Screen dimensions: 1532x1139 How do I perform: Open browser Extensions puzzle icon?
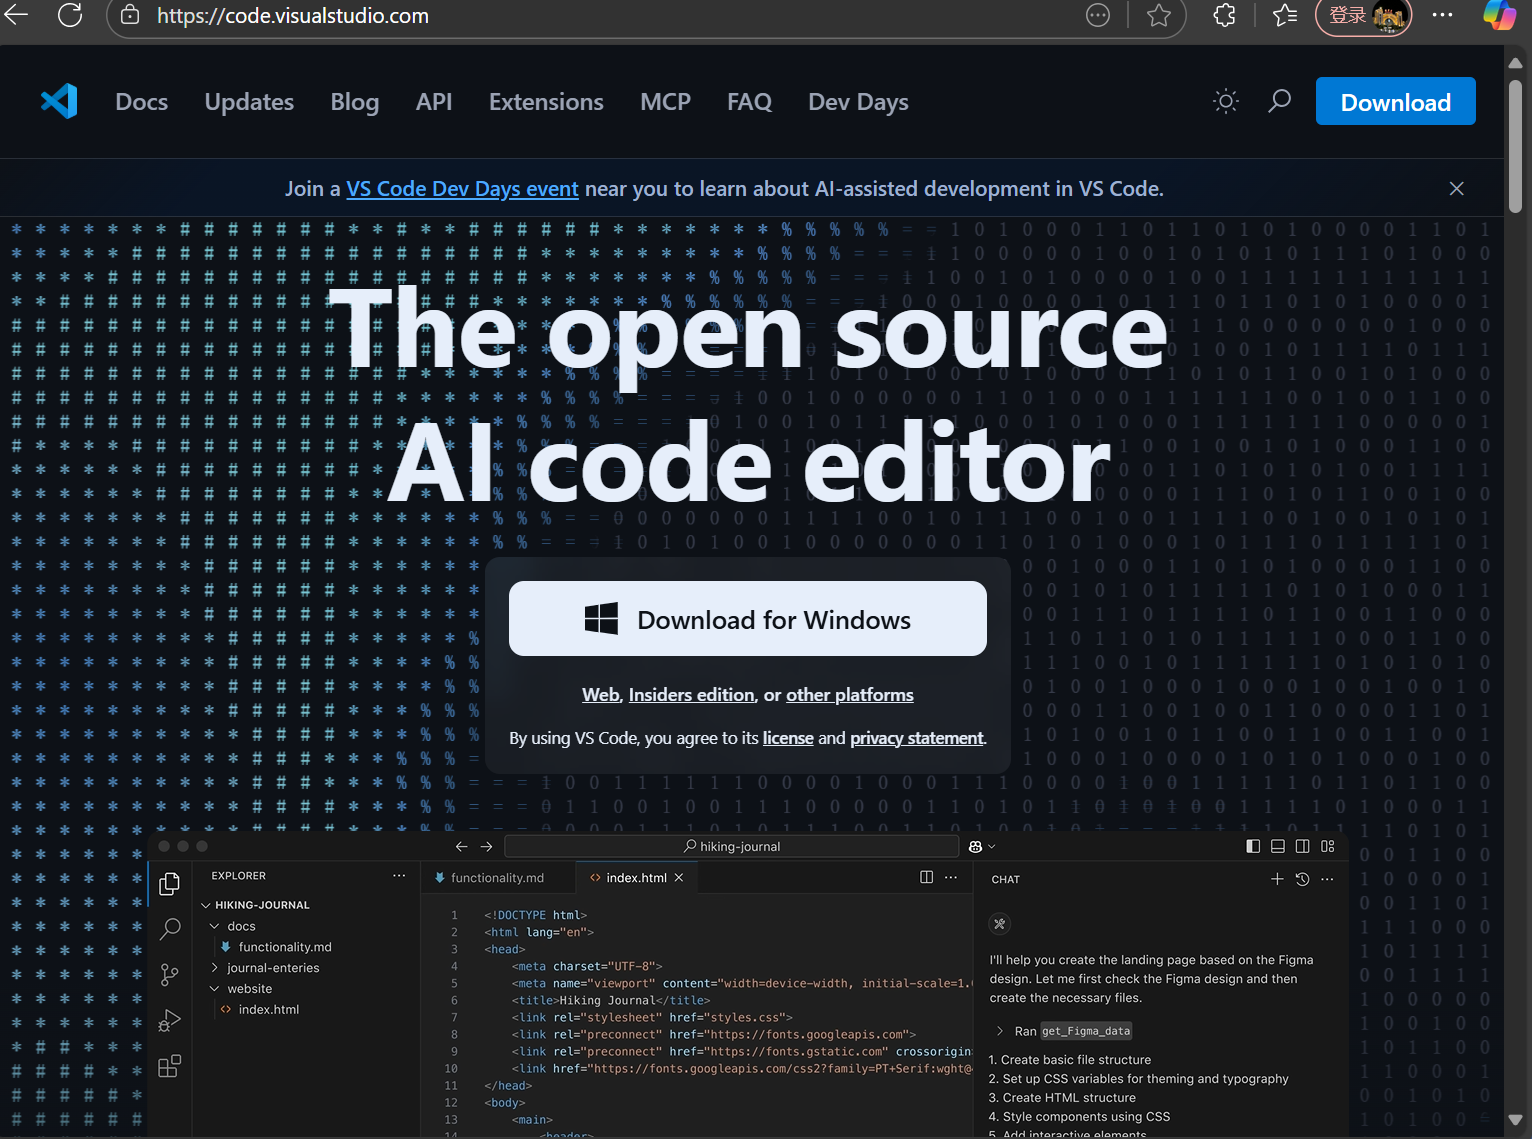pos(1225,15)
